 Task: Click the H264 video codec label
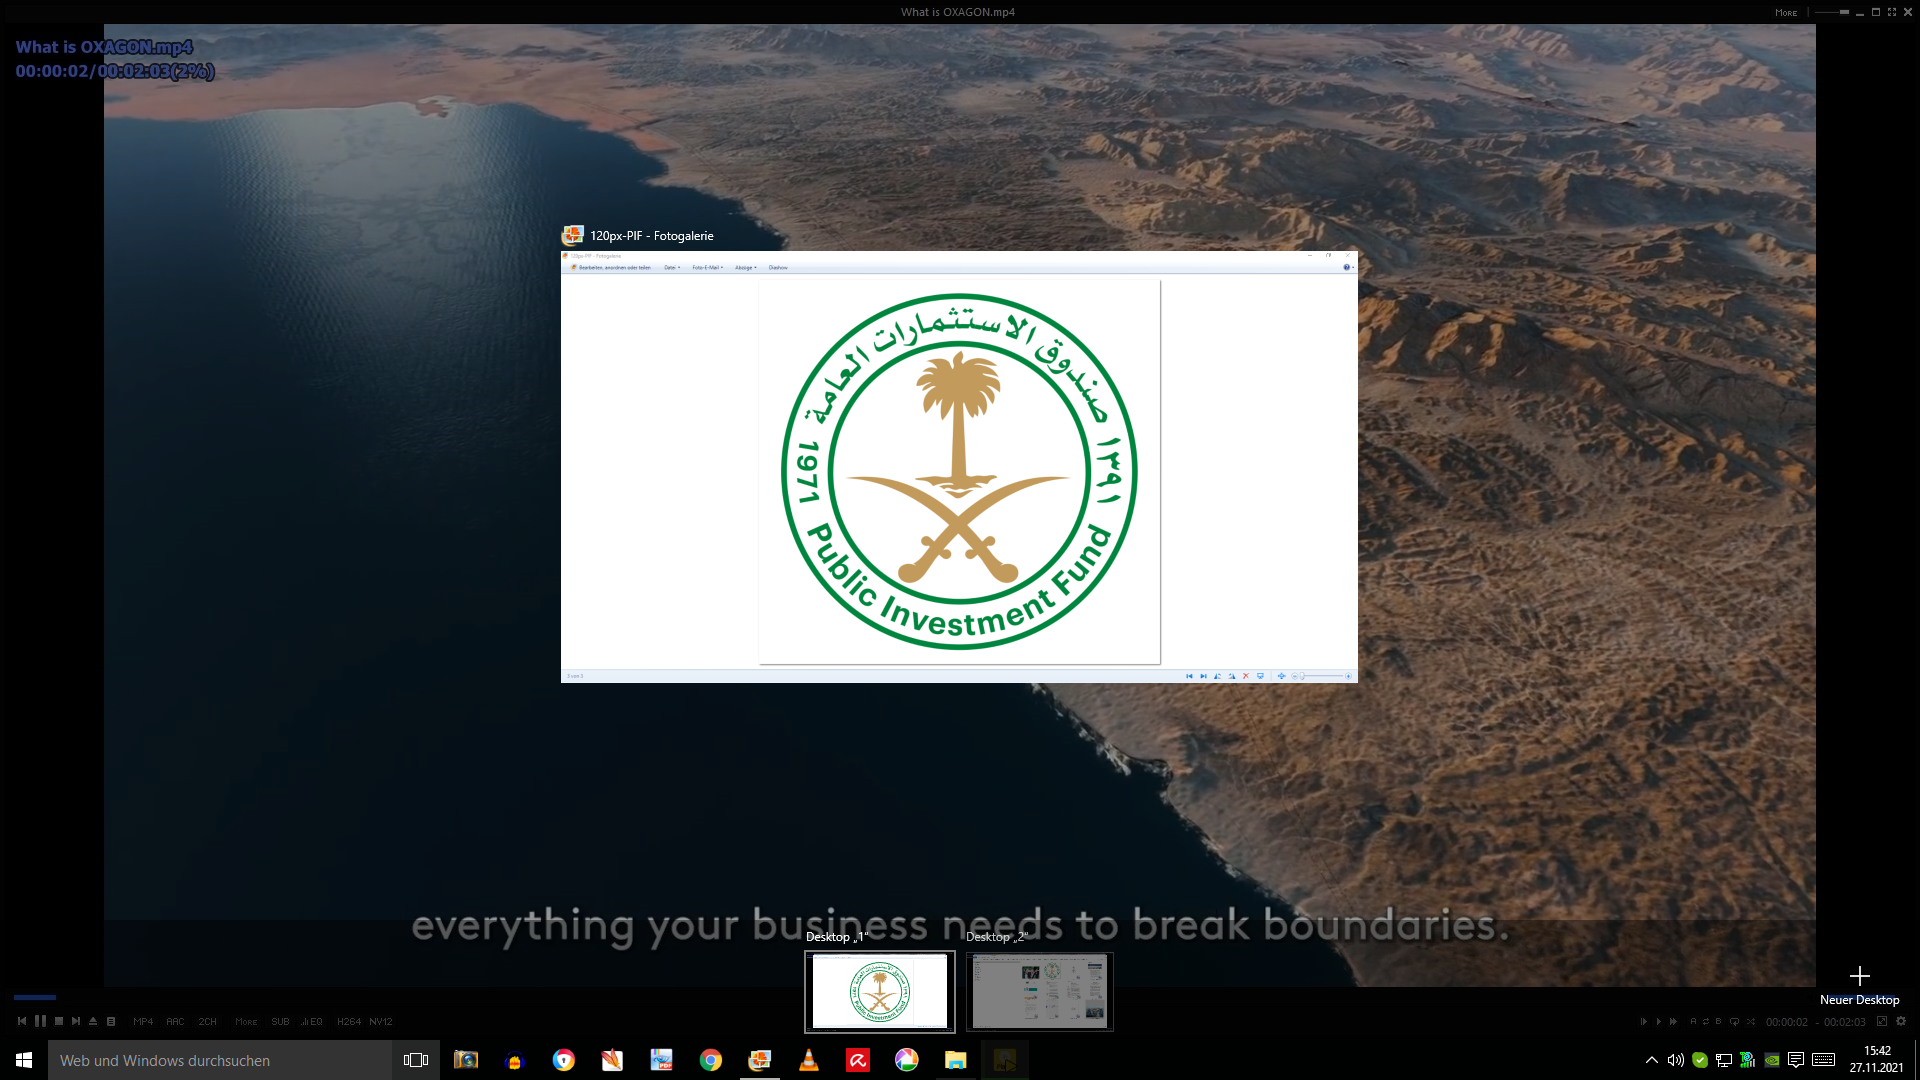[x=349, y=1022]
